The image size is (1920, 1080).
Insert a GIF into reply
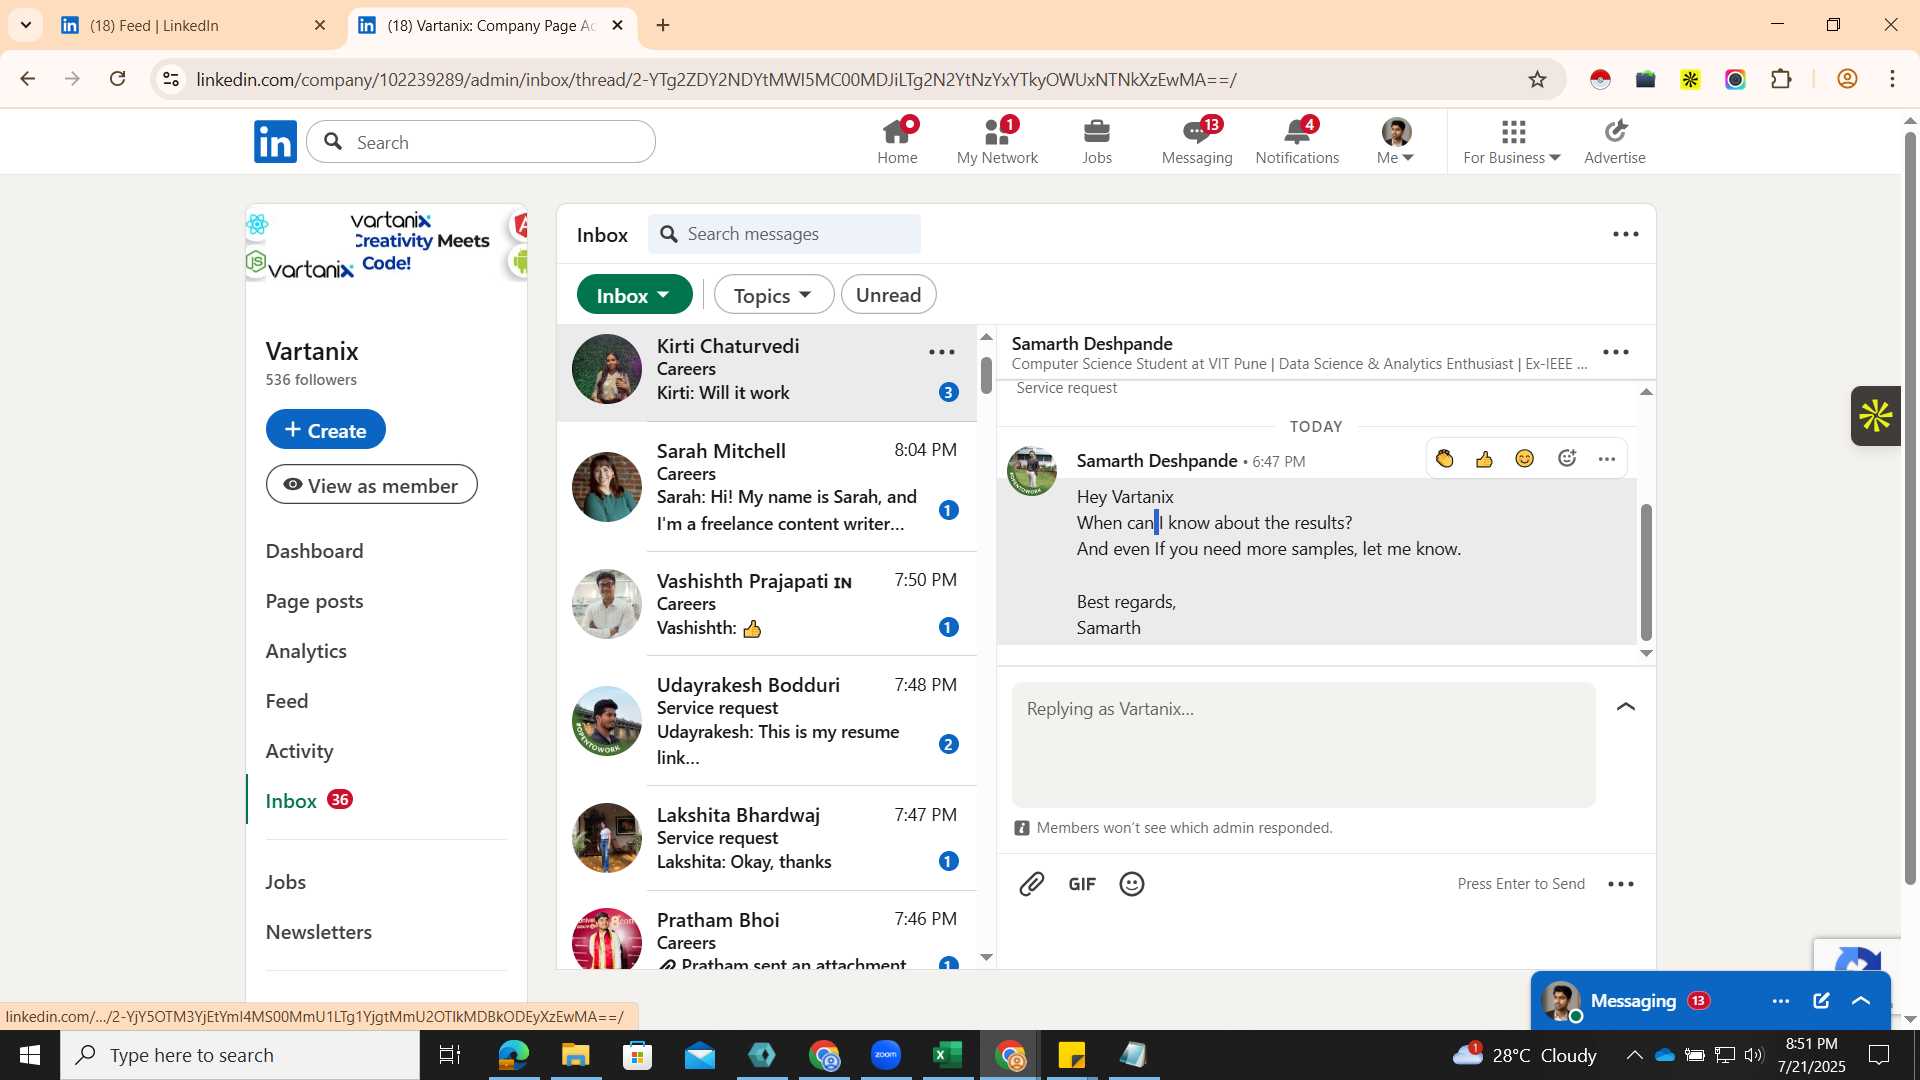pos(1082,884)
